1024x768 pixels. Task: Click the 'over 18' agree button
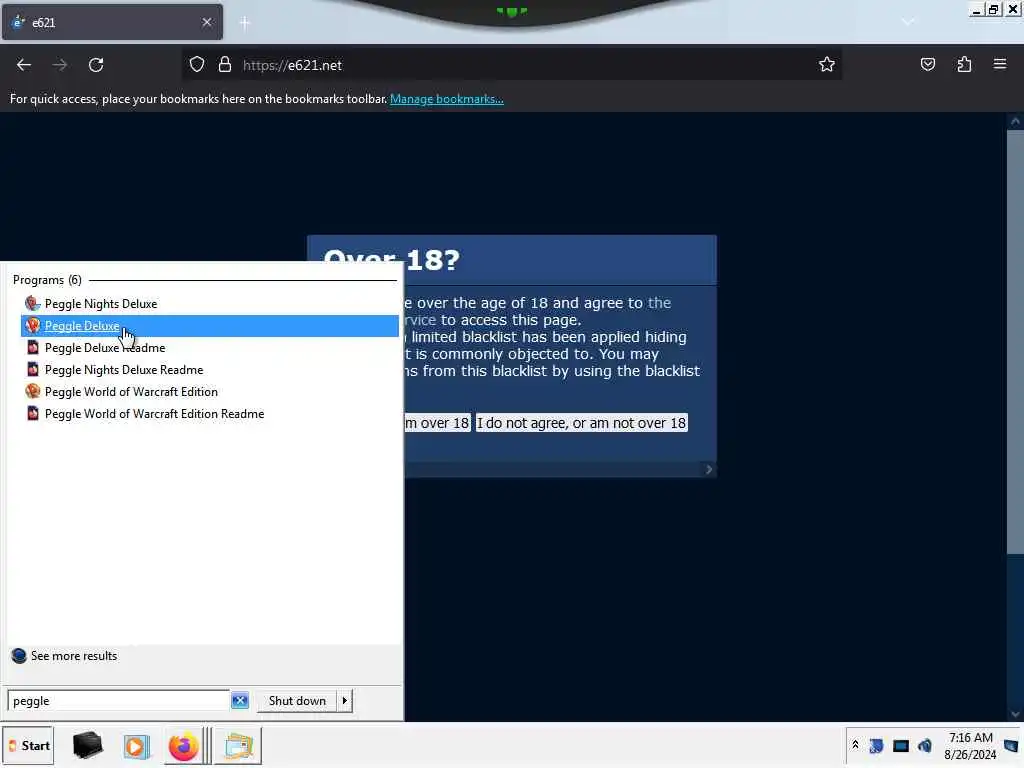[x=437, y=423]
